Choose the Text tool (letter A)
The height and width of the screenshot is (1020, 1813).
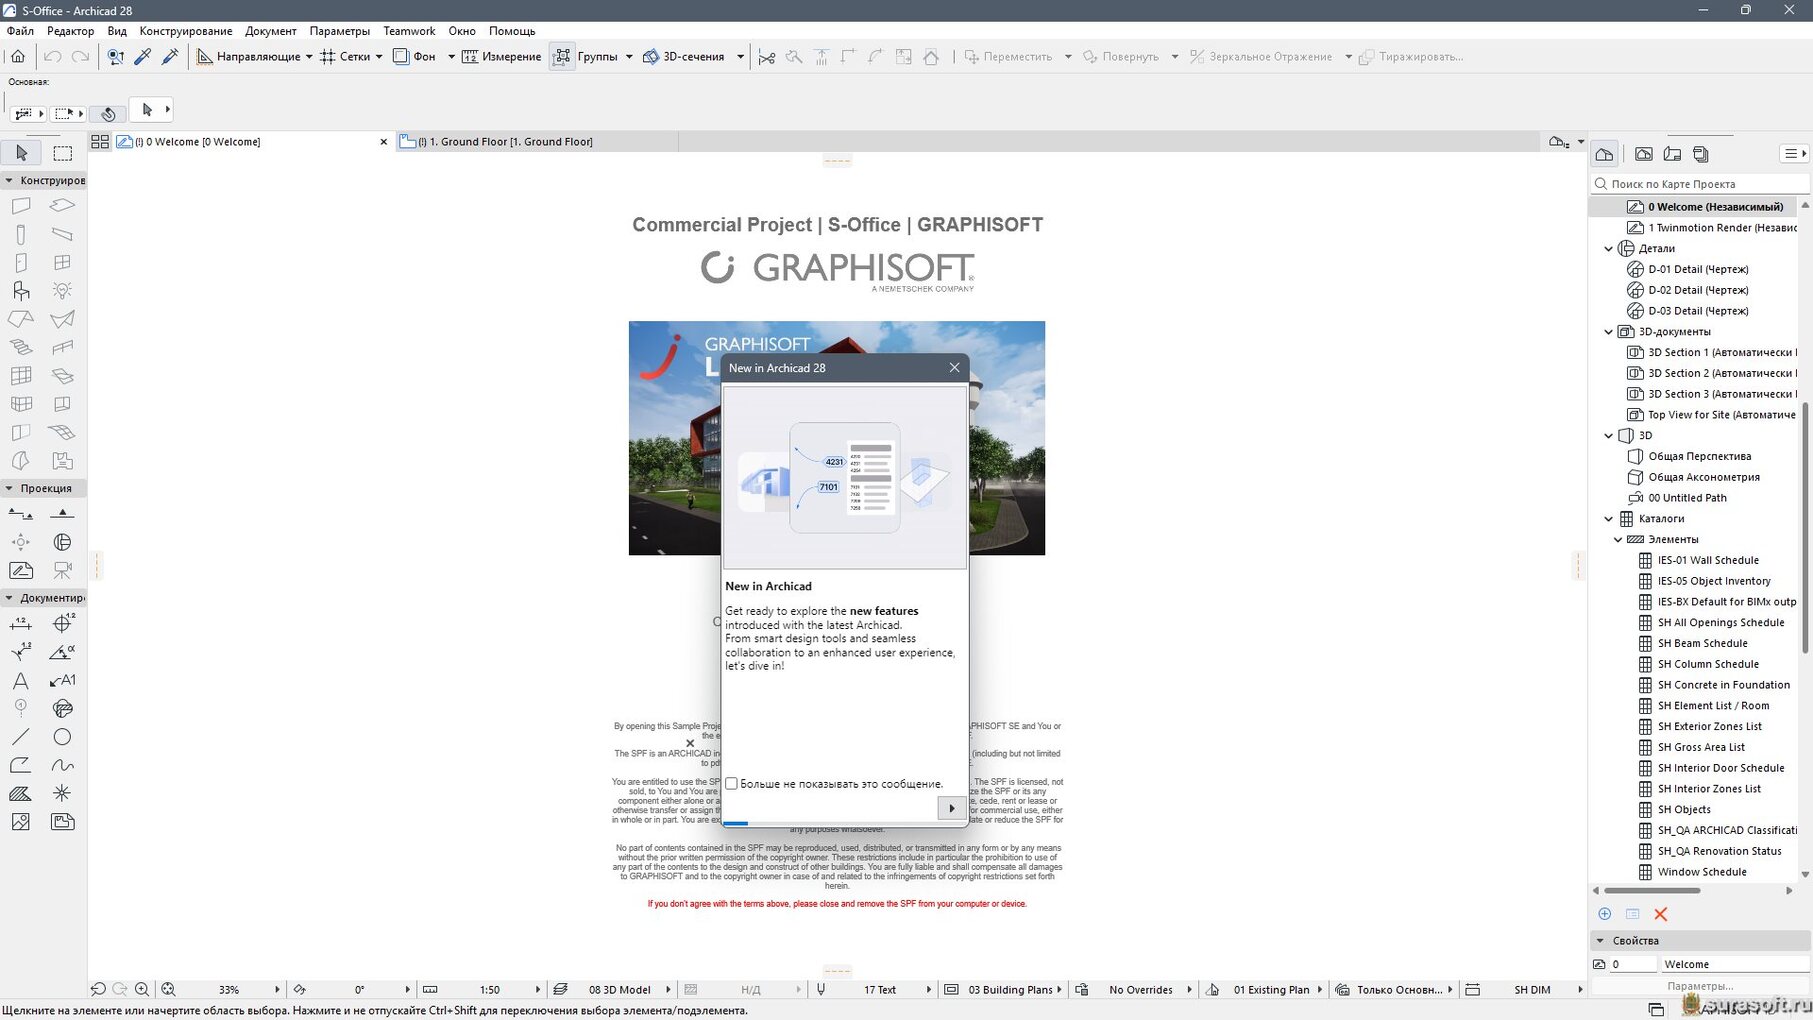click(21, 681)
